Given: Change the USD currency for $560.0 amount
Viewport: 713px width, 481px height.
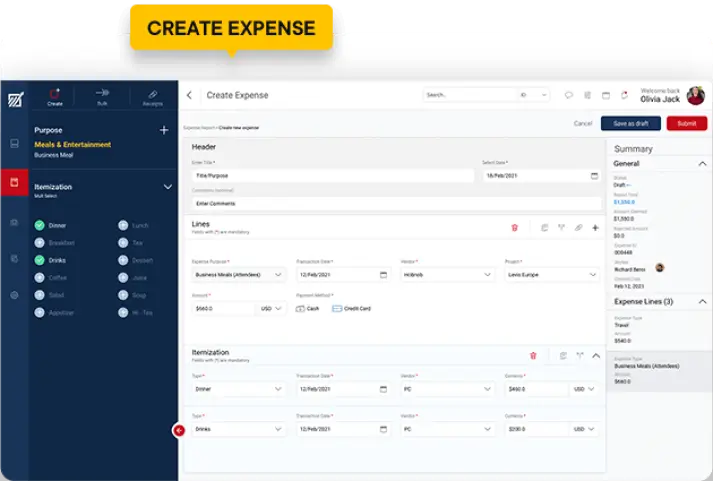Looking at the screenshot, I should (x=271, y=308).
